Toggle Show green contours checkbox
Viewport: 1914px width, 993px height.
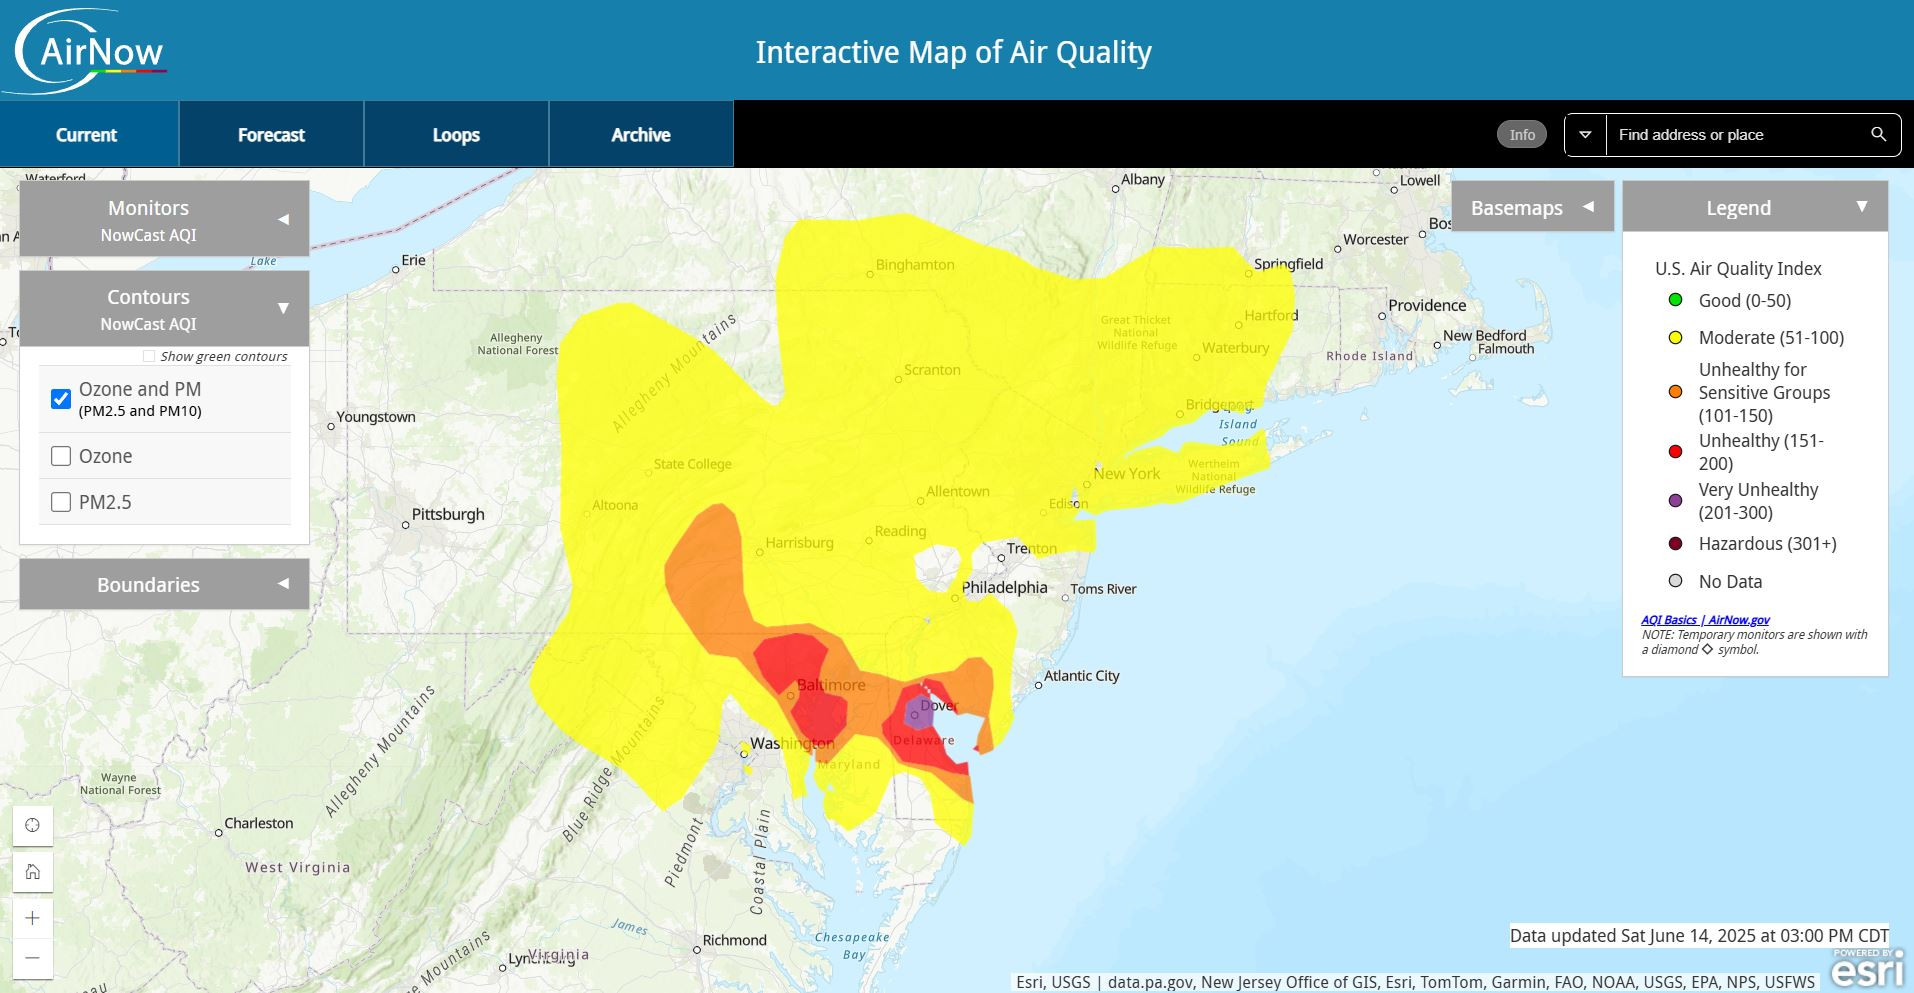tap(149, 356)
